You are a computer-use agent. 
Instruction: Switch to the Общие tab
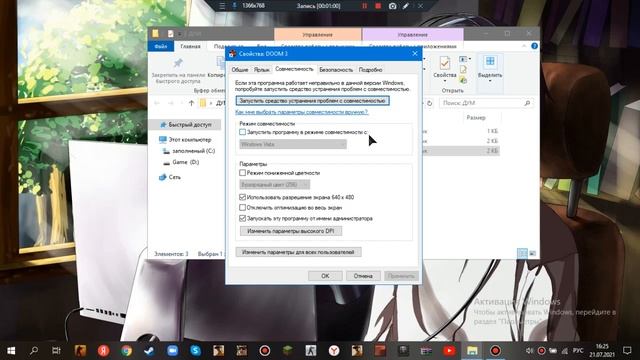coord(240,70)
